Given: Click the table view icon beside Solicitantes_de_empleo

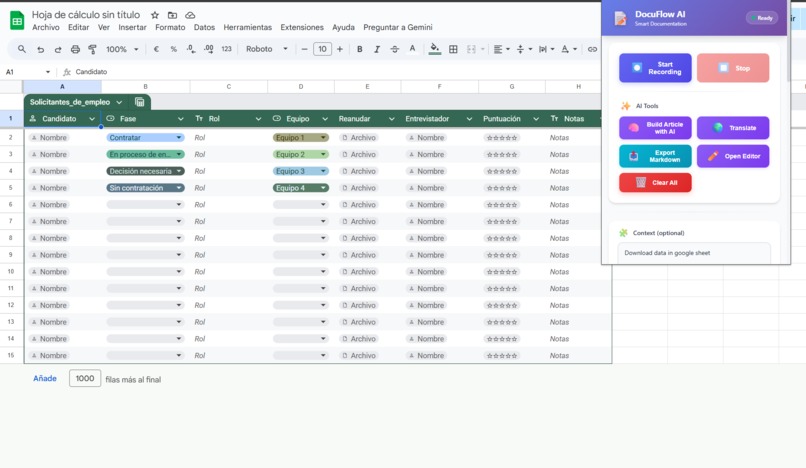Looking at the screenshot, I should pos(139,102).
